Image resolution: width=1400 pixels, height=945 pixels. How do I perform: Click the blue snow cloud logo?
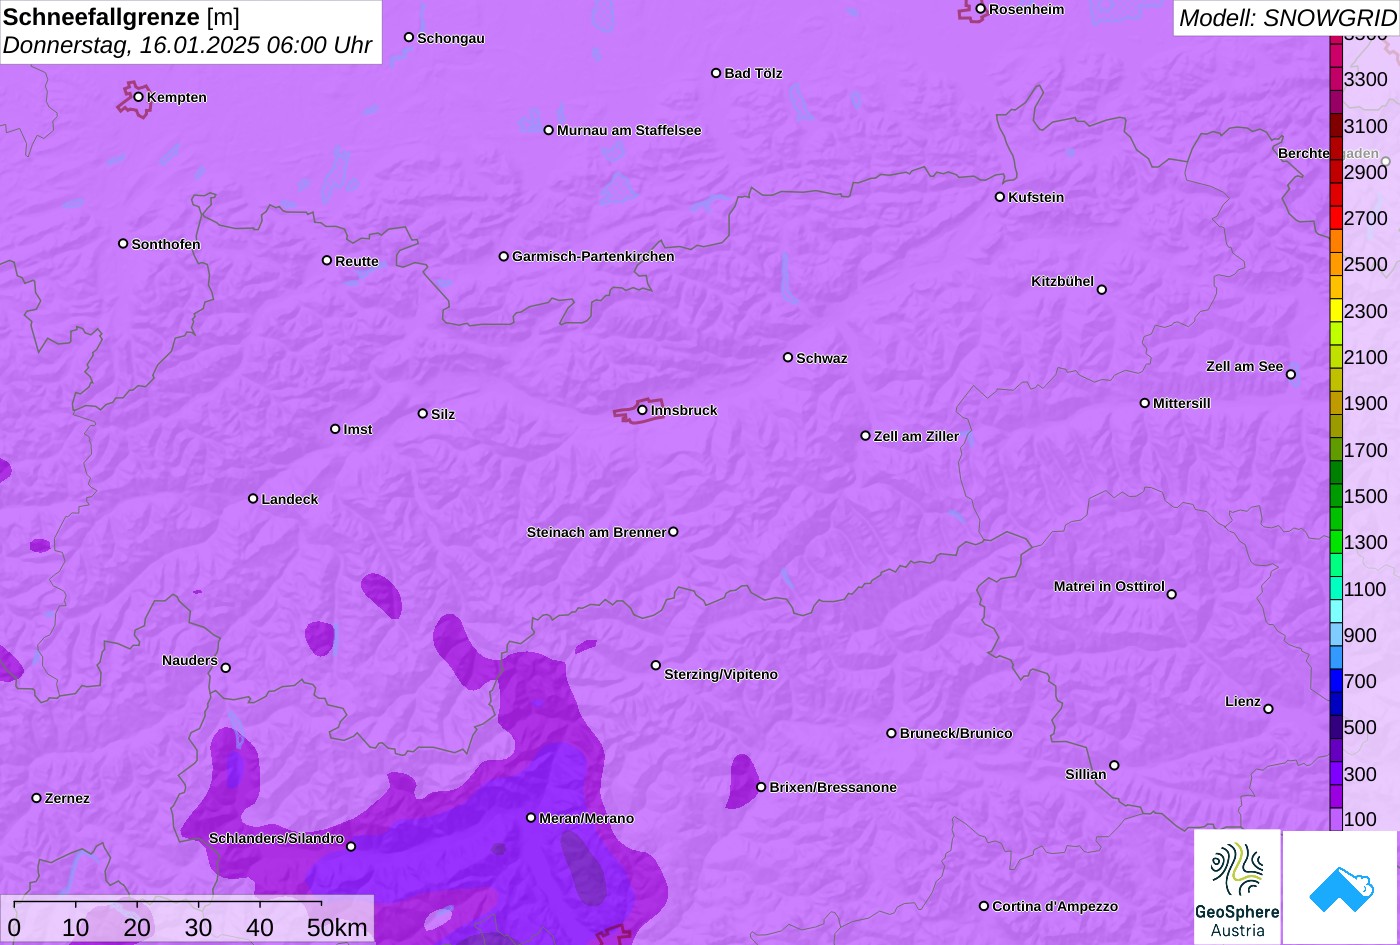(1340, 888)
